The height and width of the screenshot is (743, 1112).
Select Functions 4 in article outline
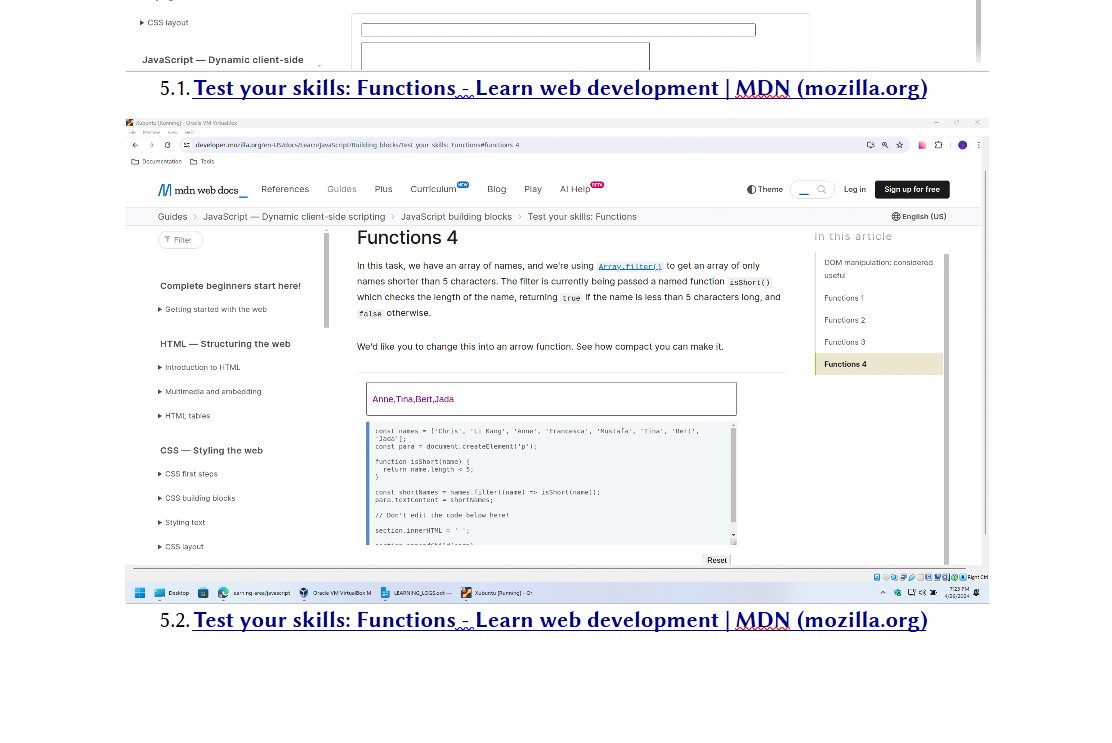[x=879, y=364]
